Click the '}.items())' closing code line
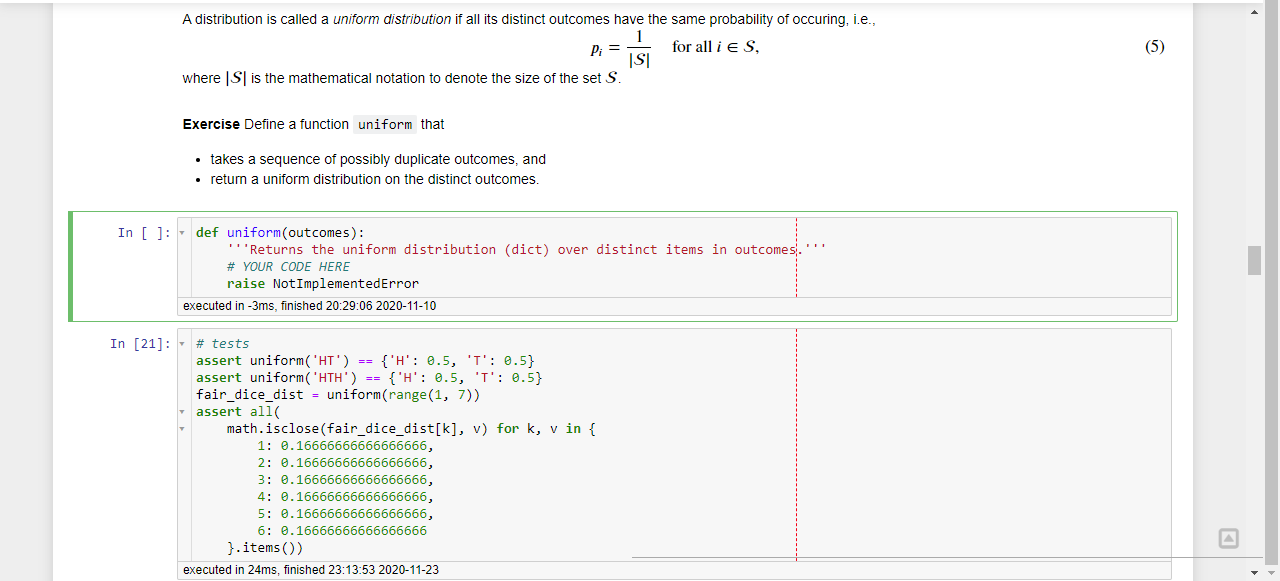Image resolution: width=1280 pixels, height=581 pixels. click(264, 548)
